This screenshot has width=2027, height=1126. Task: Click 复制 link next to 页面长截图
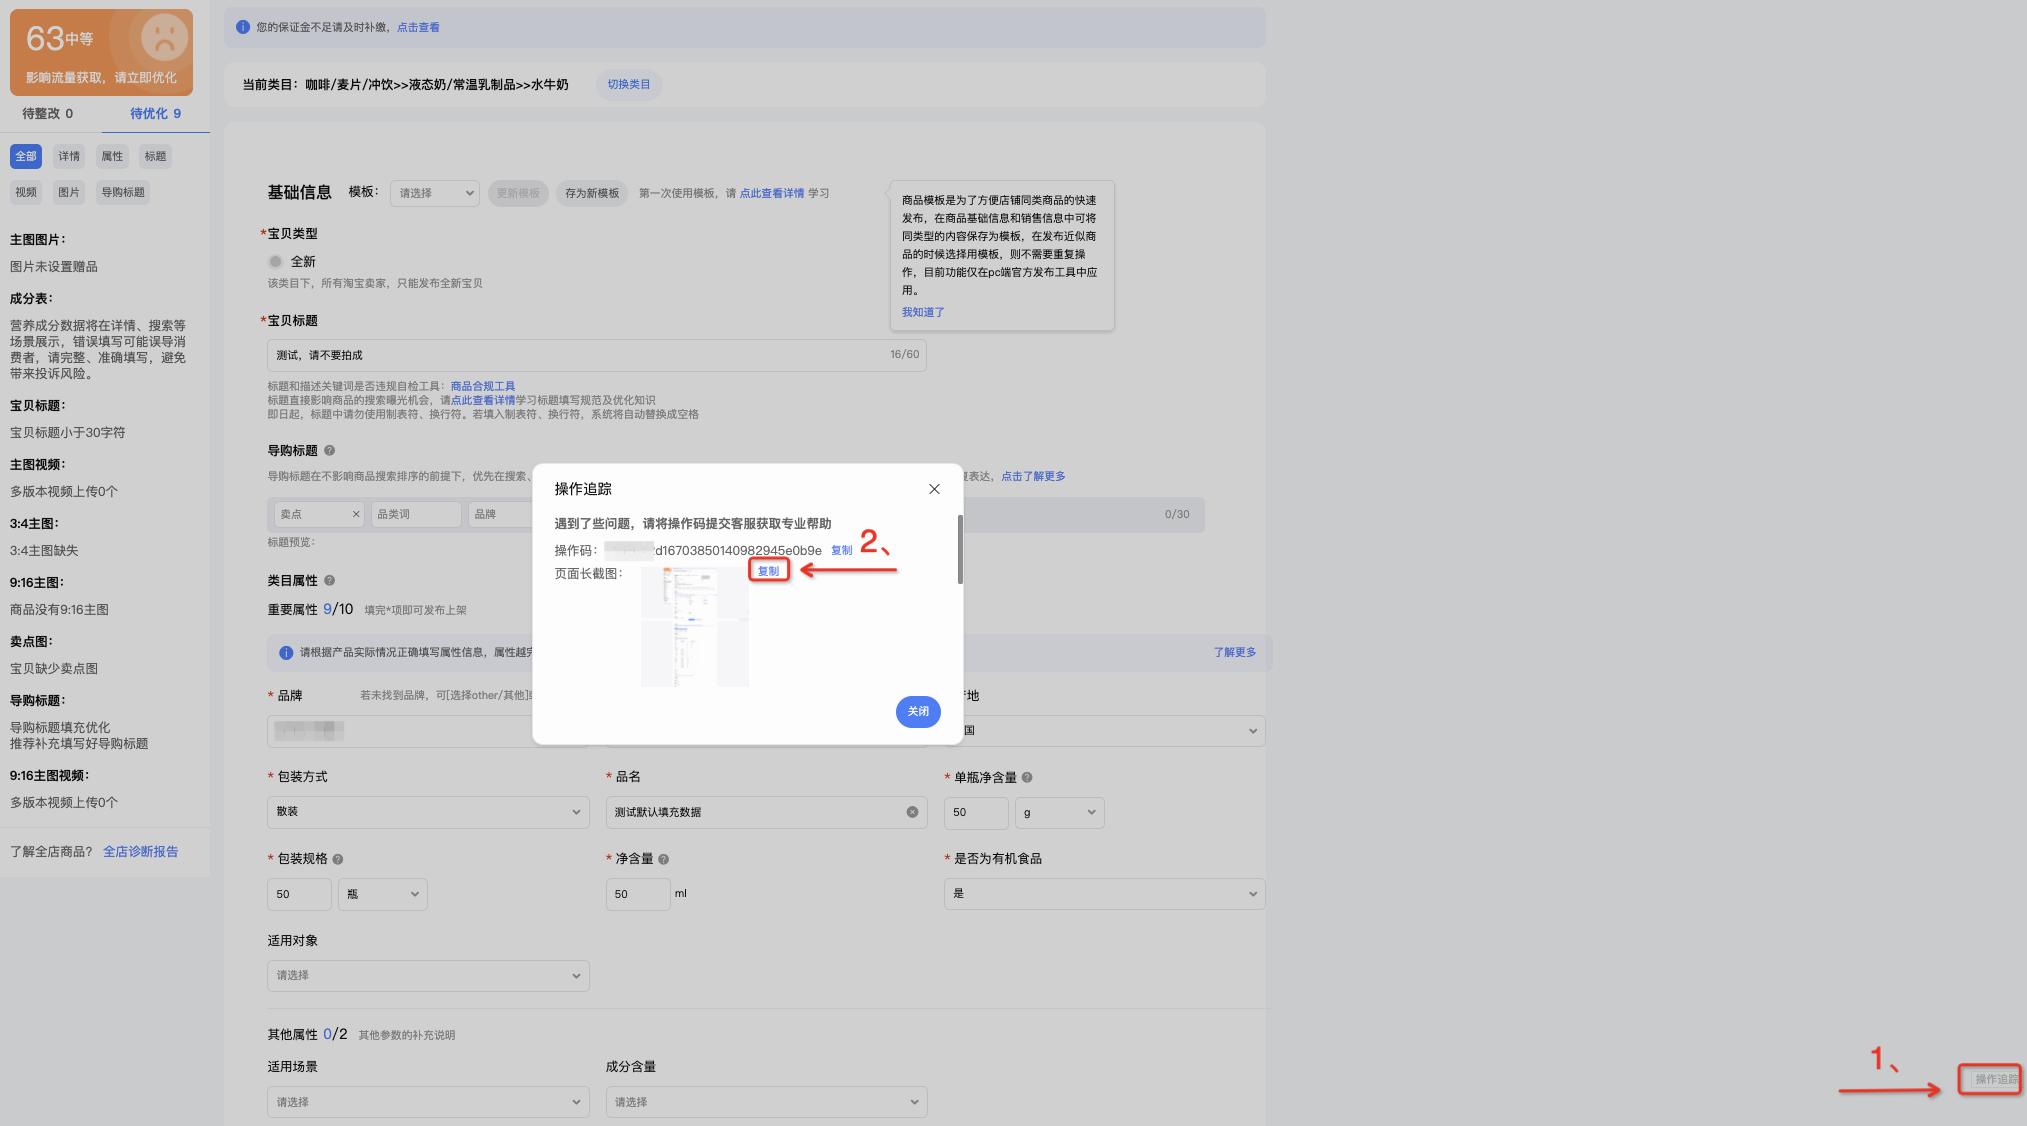tap(768, 571)
